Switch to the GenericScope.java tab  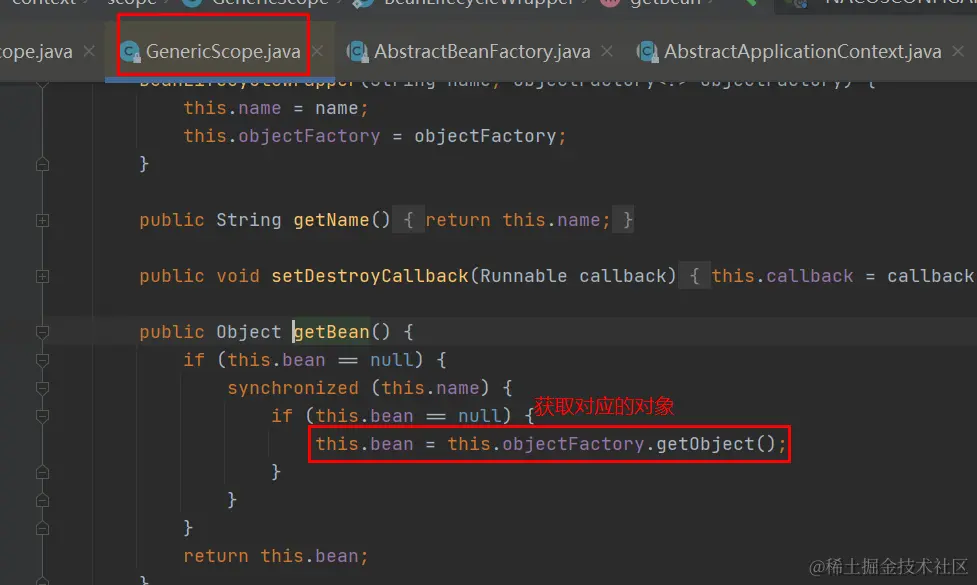(222, 52)
